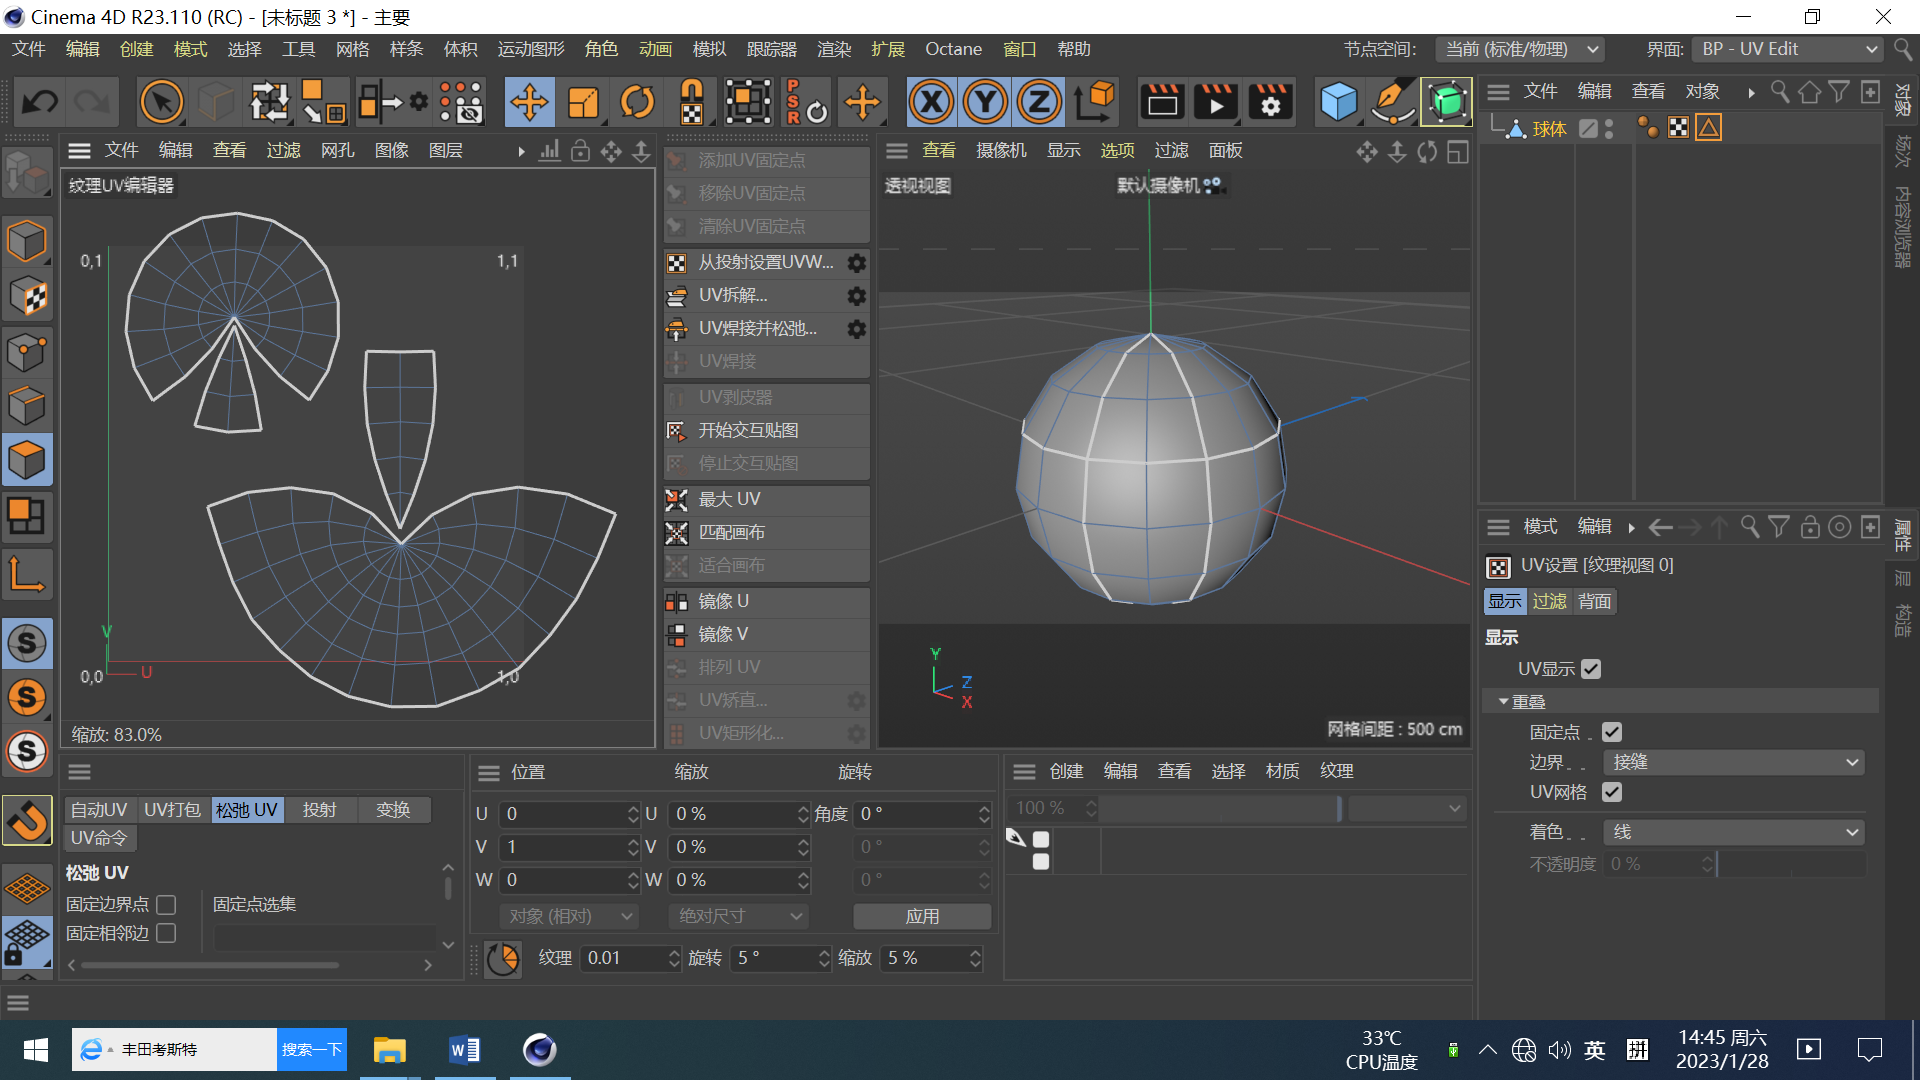
Task: Open the 边界 接缝 dropdown
Action: [x=1734, y=762]
